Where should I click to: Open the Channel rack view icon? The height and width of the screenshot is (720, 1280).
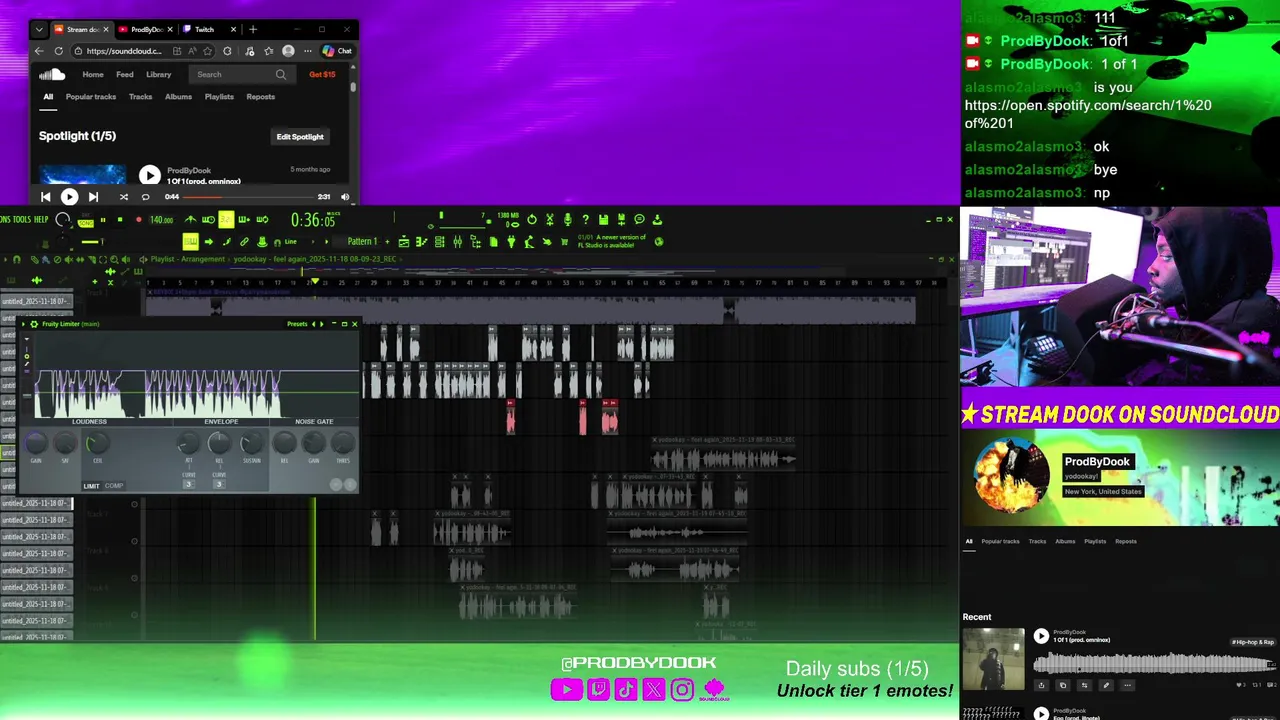click(x=440, y=241)
